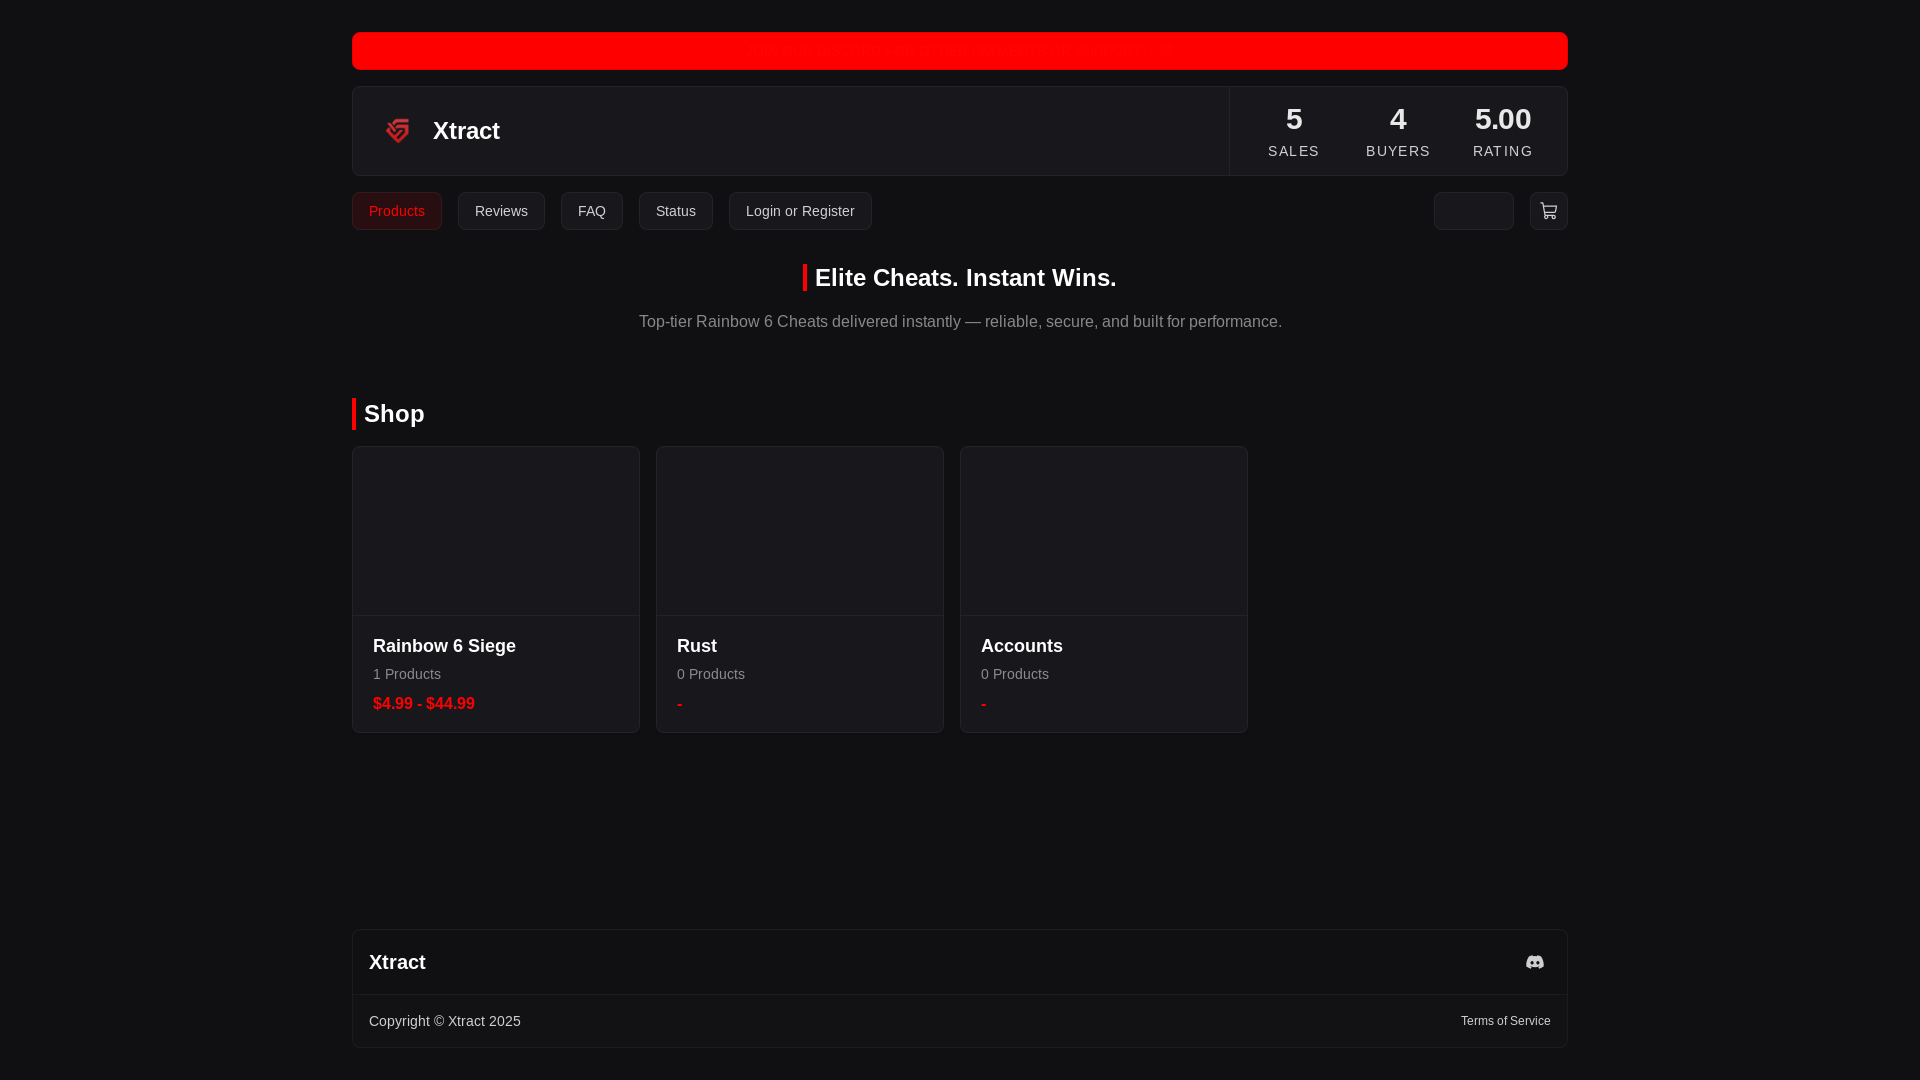Open the Rainbow 6 Siege category card
This screenshot has width=1920, height=1080.
tap(496, 589)
